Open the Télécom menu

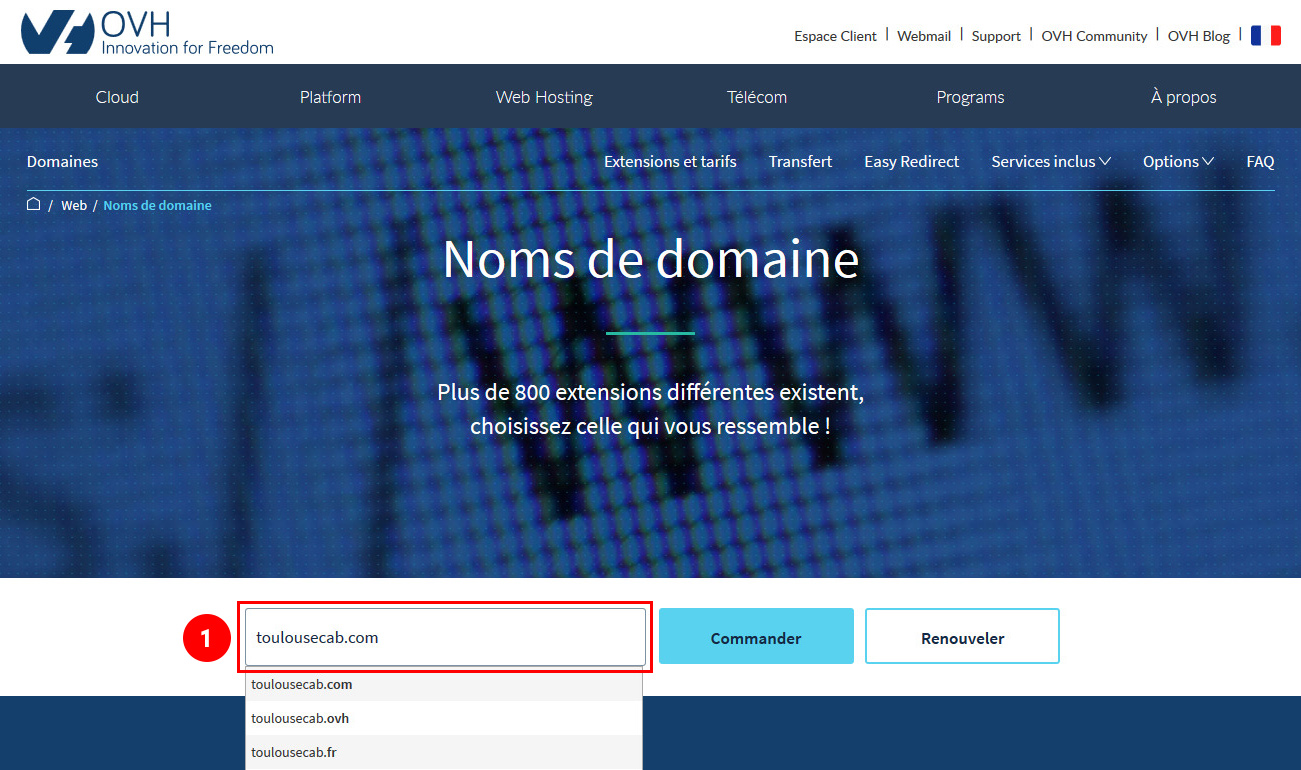757,97
